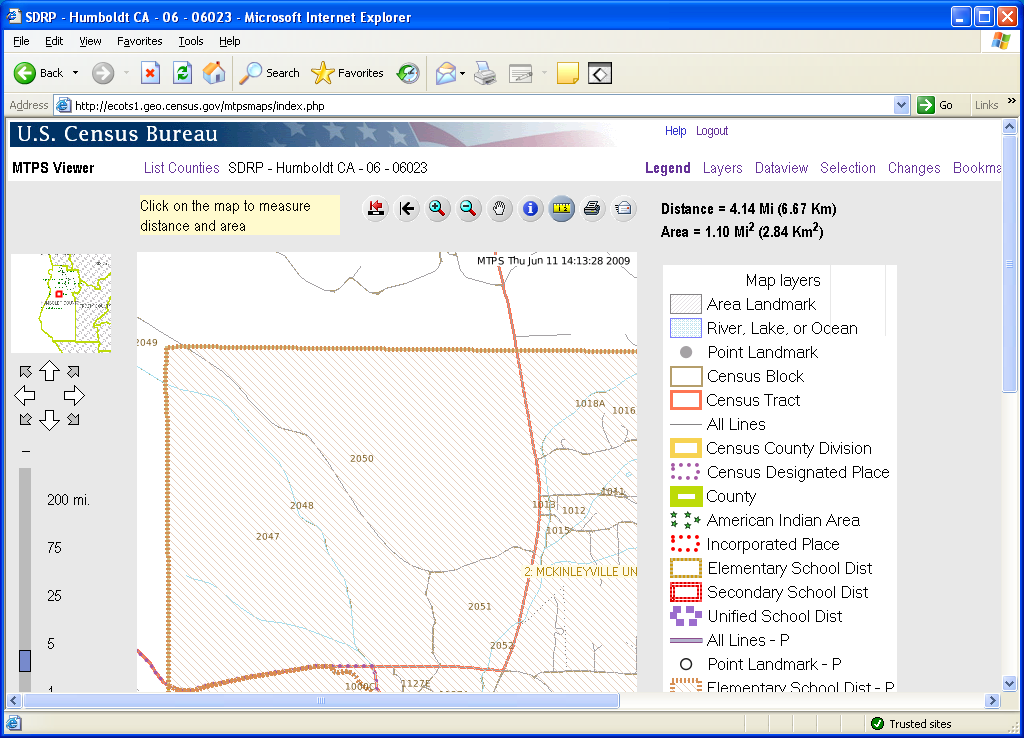Activate the pan hand tool
Image resolution: width=1024 pixels, height=738 pixels.
[x=500, y=209]
